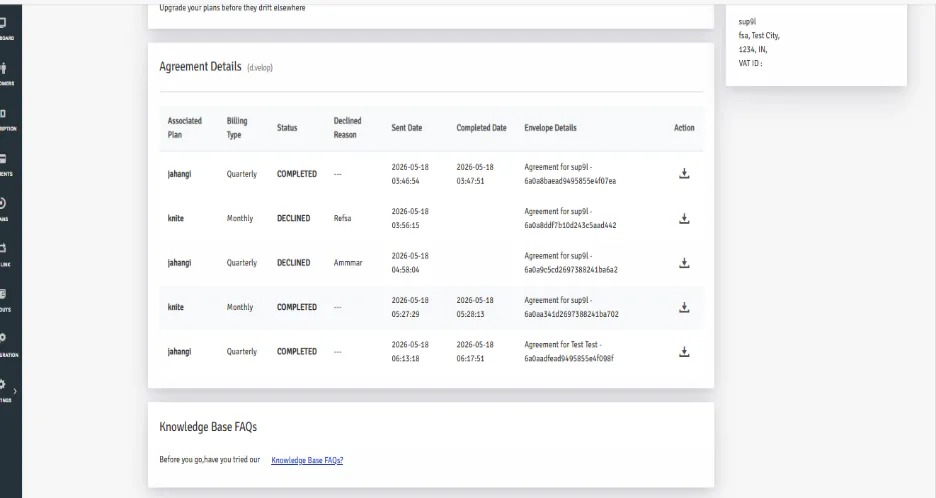
Task: Click the Completed Date column header
Action: [481, 128]
